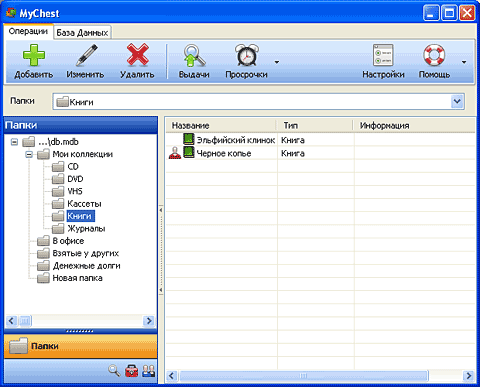Click the Информация column header
This screenshot has height=387, width=480.
tap(414, 126)
